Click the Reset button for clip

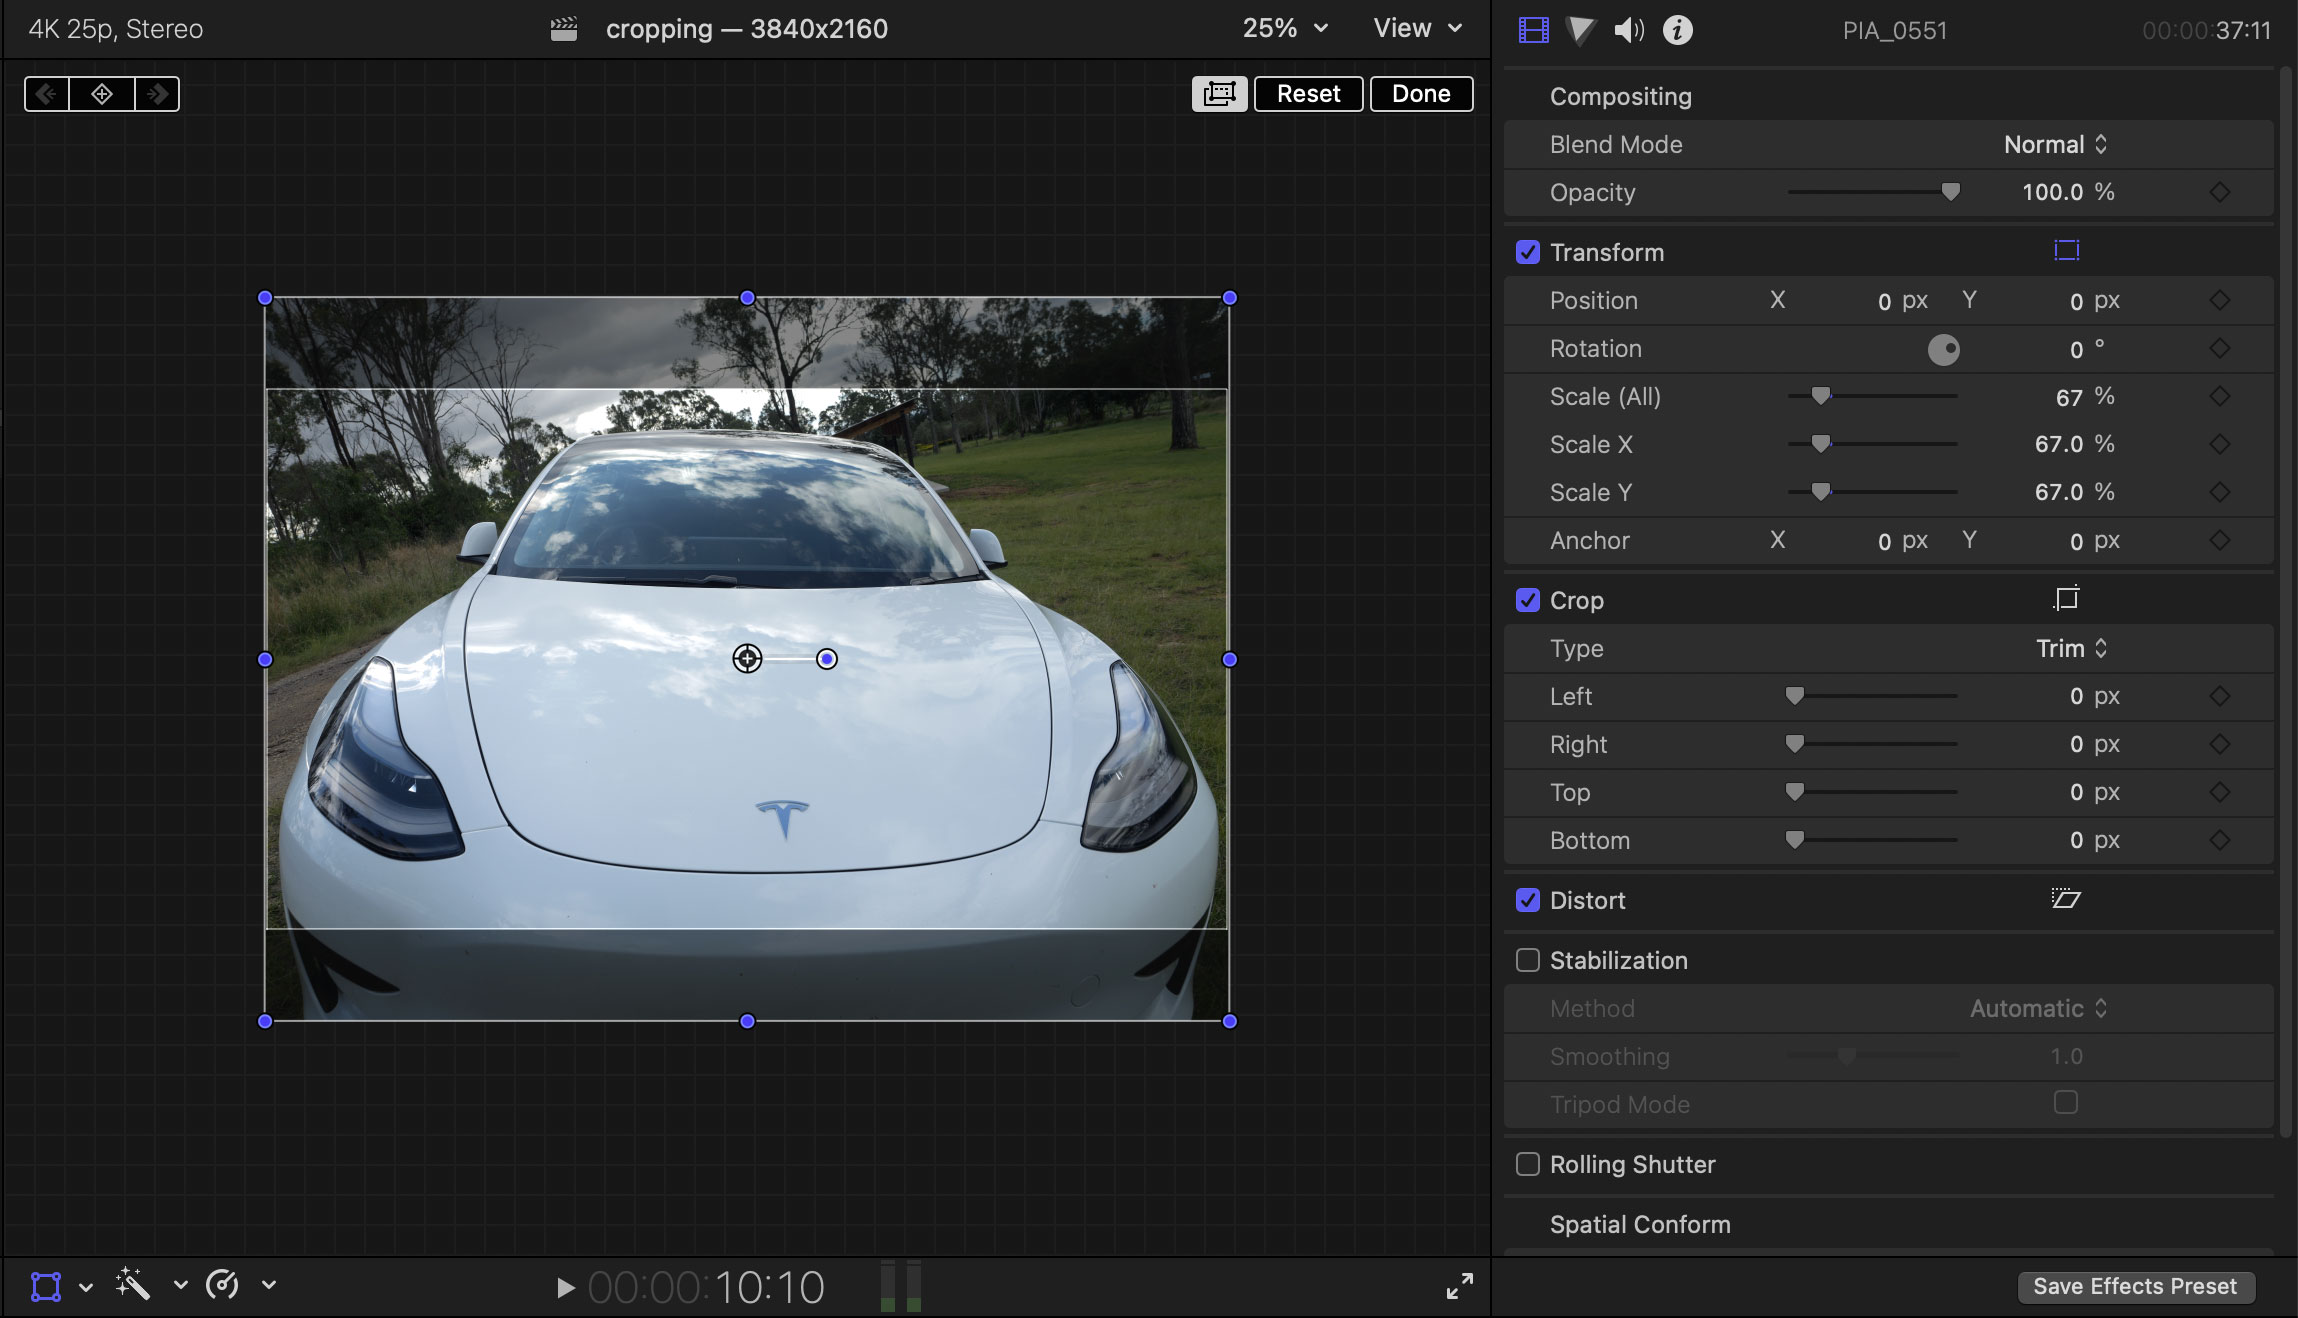(x=1307, y=93)
